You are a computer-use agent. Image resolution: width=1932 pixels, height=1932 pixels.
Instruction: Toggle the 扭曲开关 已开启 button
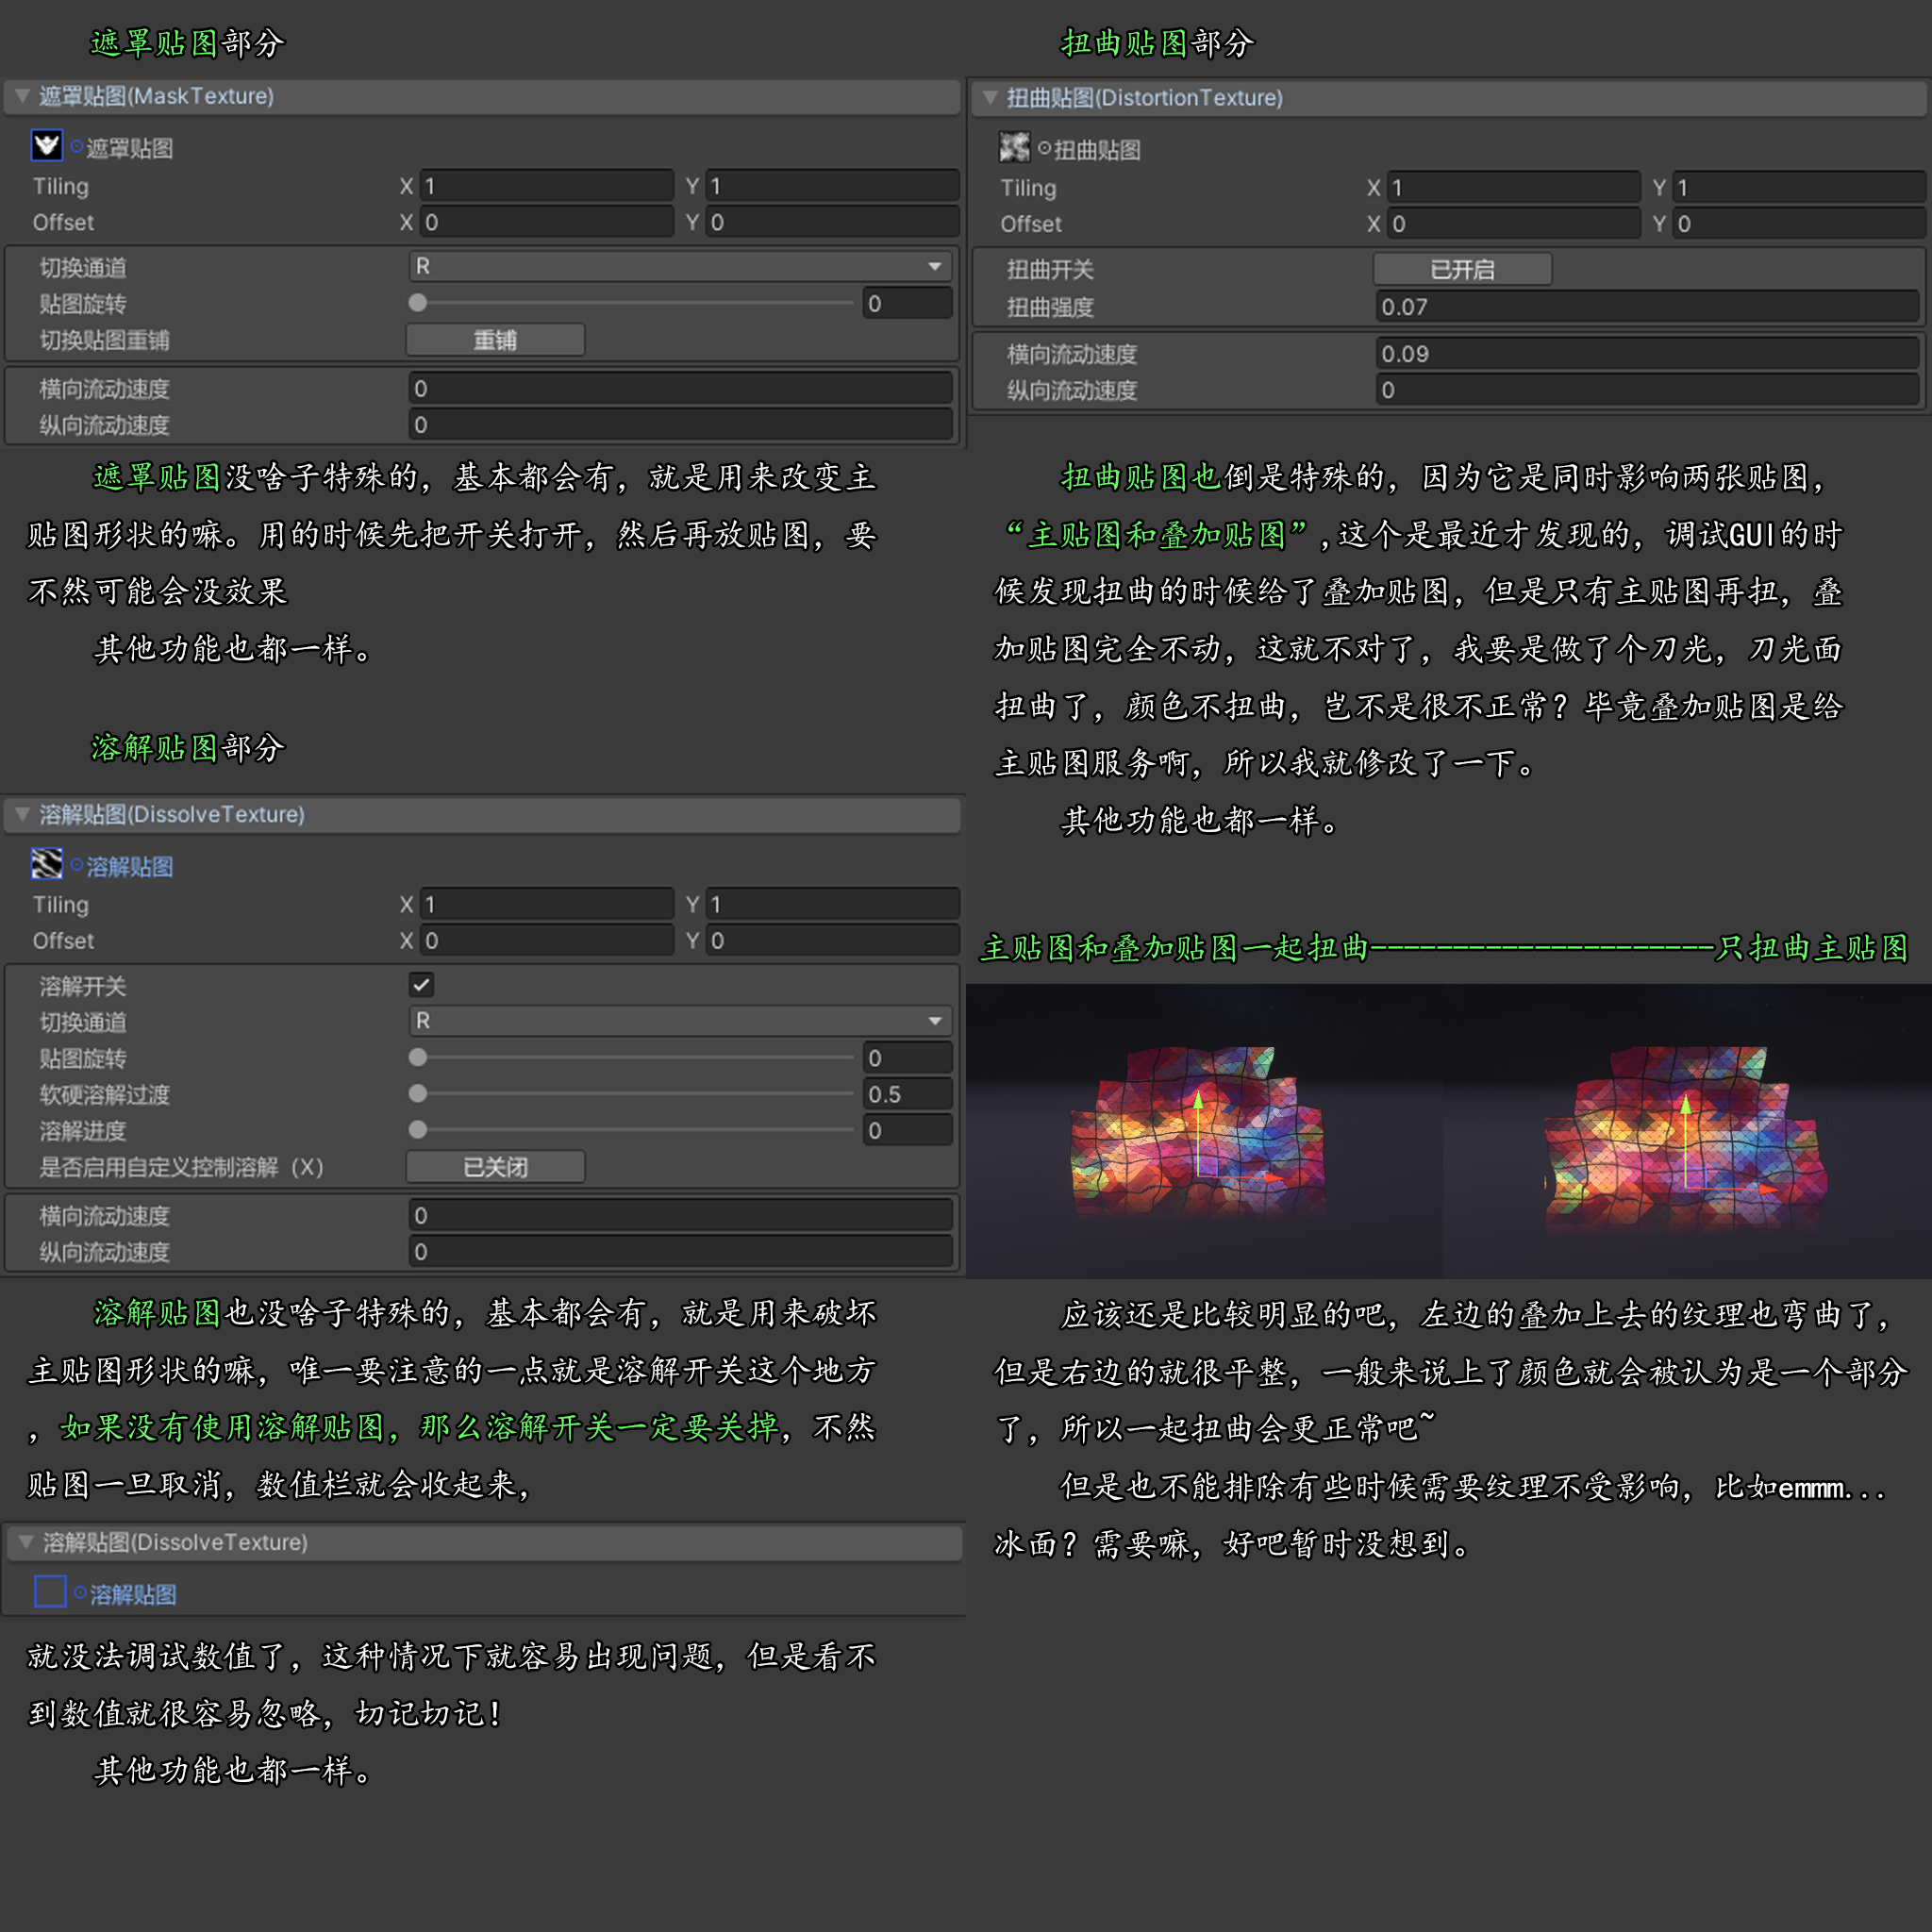[1461, 269]
